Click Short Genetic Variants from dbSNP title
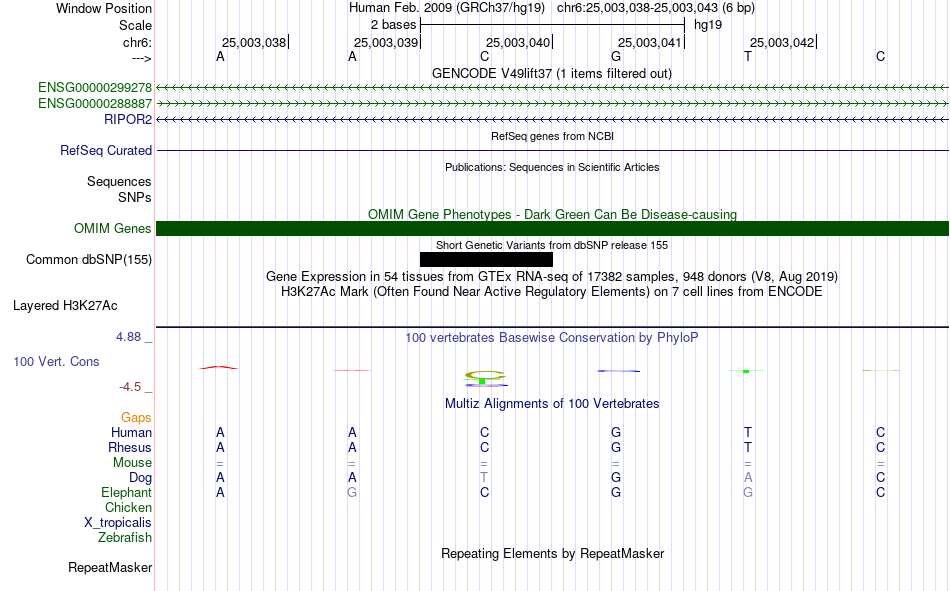Image resolution: width=950 pixels, height=591 pixels. [552, 245]
